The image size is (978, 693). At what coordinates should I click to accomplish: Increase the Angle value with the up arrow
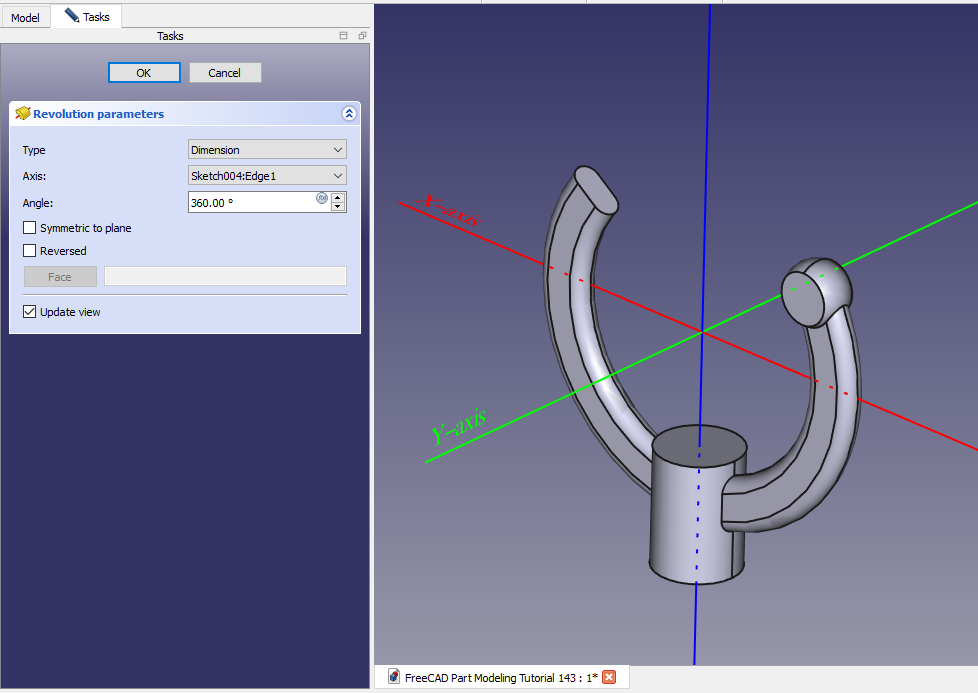point(338,197)
